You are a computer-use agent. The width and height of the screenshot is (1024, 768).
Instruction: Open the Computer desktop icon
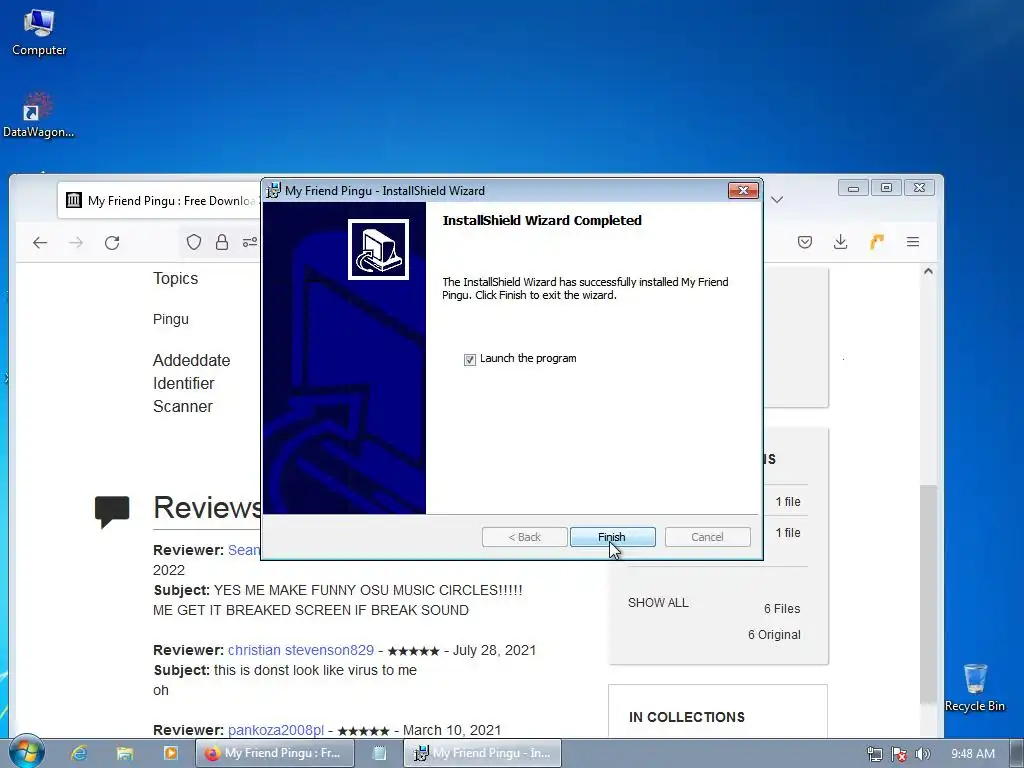tap(39, 33)
